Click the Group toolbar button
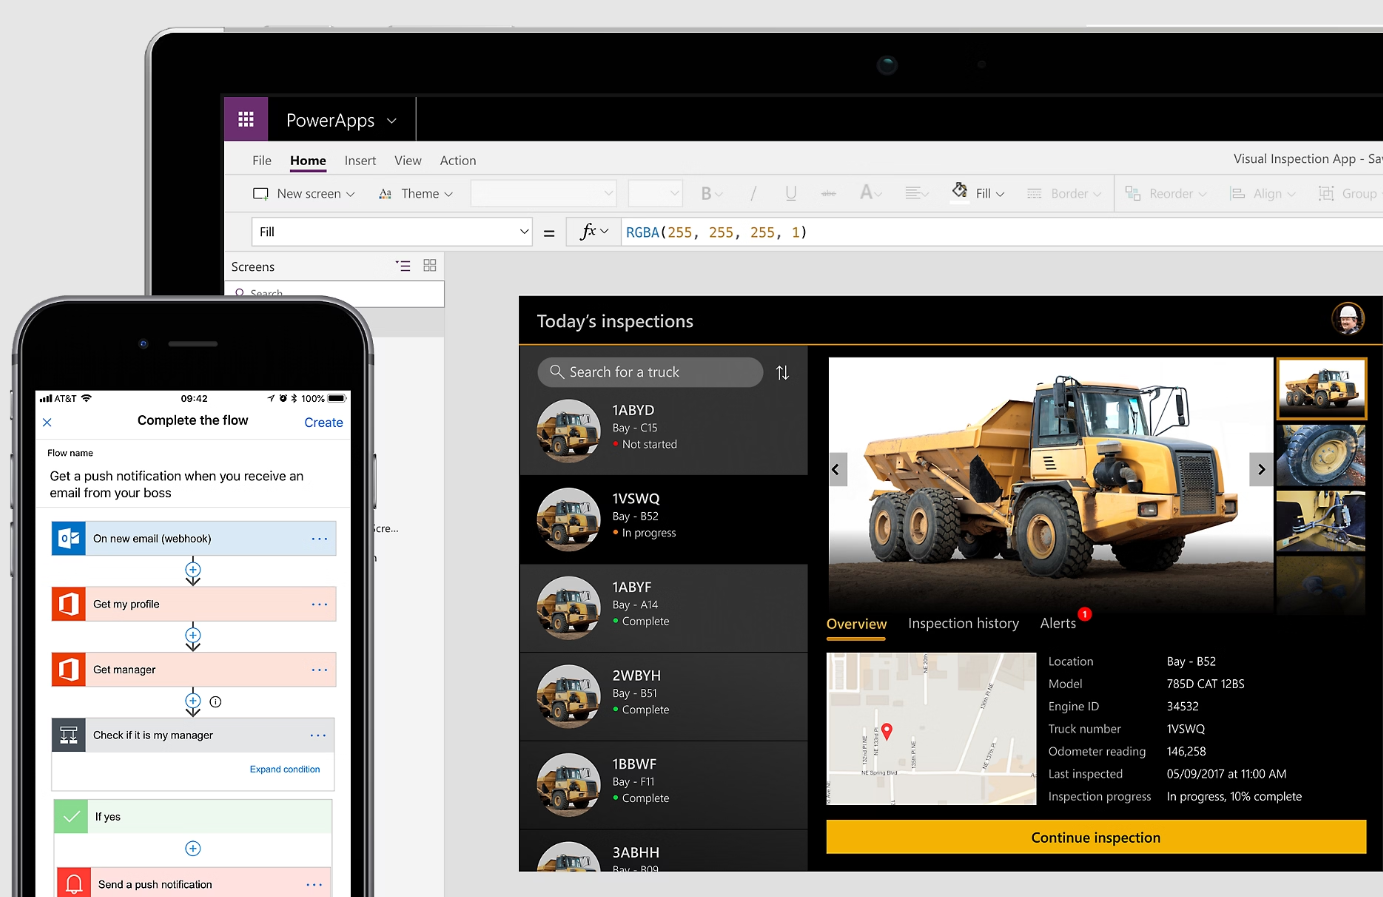1383x897 pixels. [1348, 194]
